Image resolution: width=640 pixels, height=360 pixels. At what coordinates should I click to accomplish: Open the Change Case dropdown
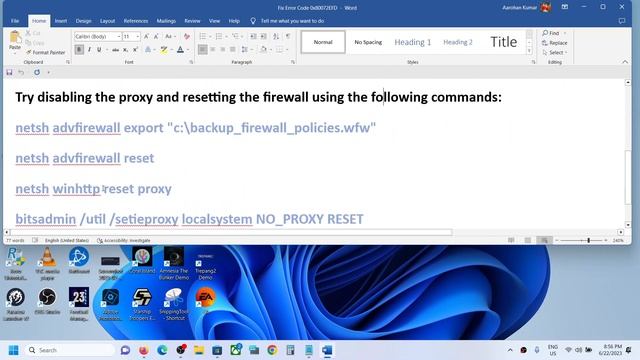click(x=170, y=36)
